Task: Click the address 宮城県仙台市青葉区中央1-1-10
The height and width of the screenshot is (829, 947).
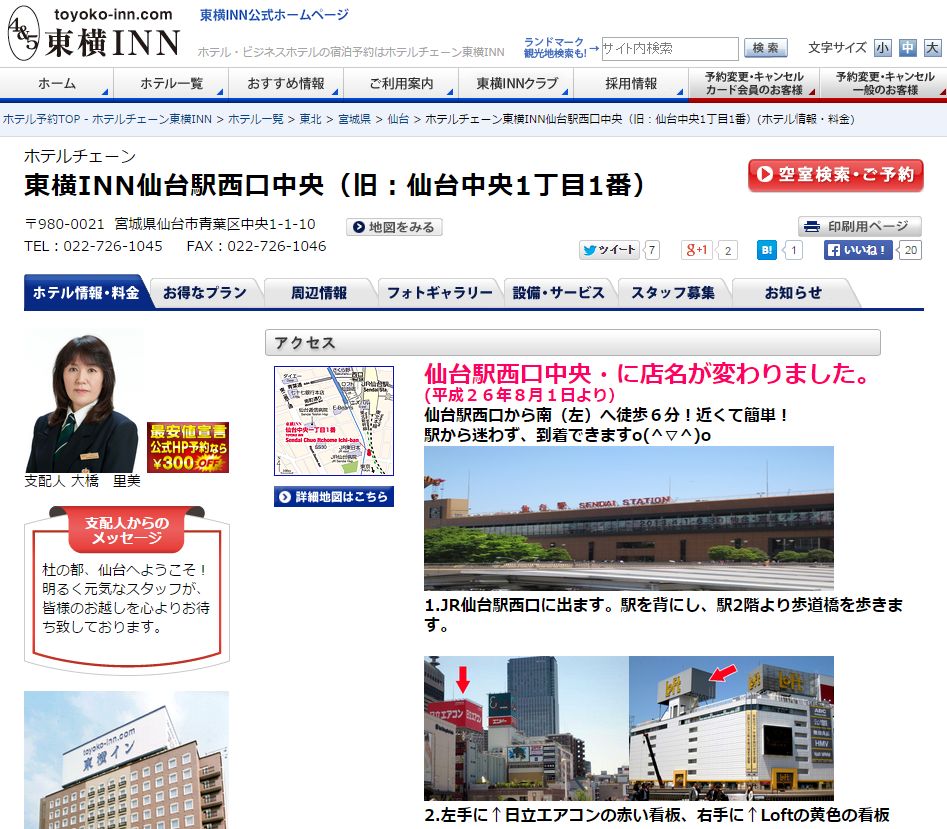Action: [215, 224]
